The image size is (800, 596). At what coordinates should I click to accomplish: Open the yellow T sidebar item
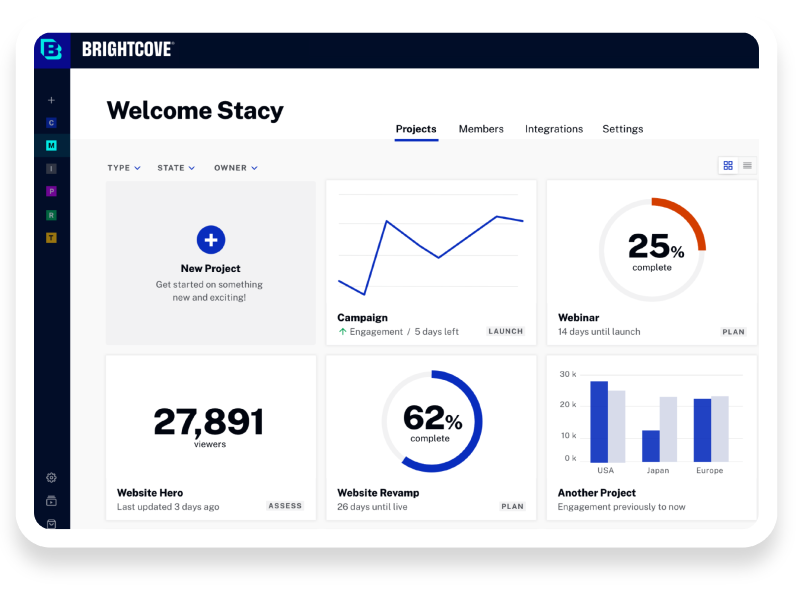(51, 238)
